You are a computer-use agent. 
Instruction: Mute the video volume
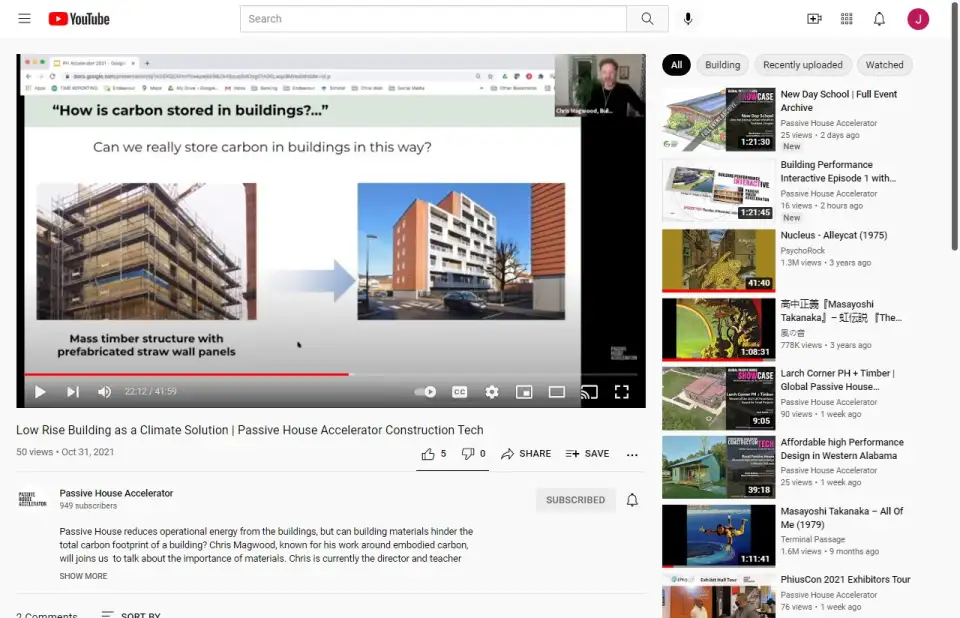[x=104, y=392]
